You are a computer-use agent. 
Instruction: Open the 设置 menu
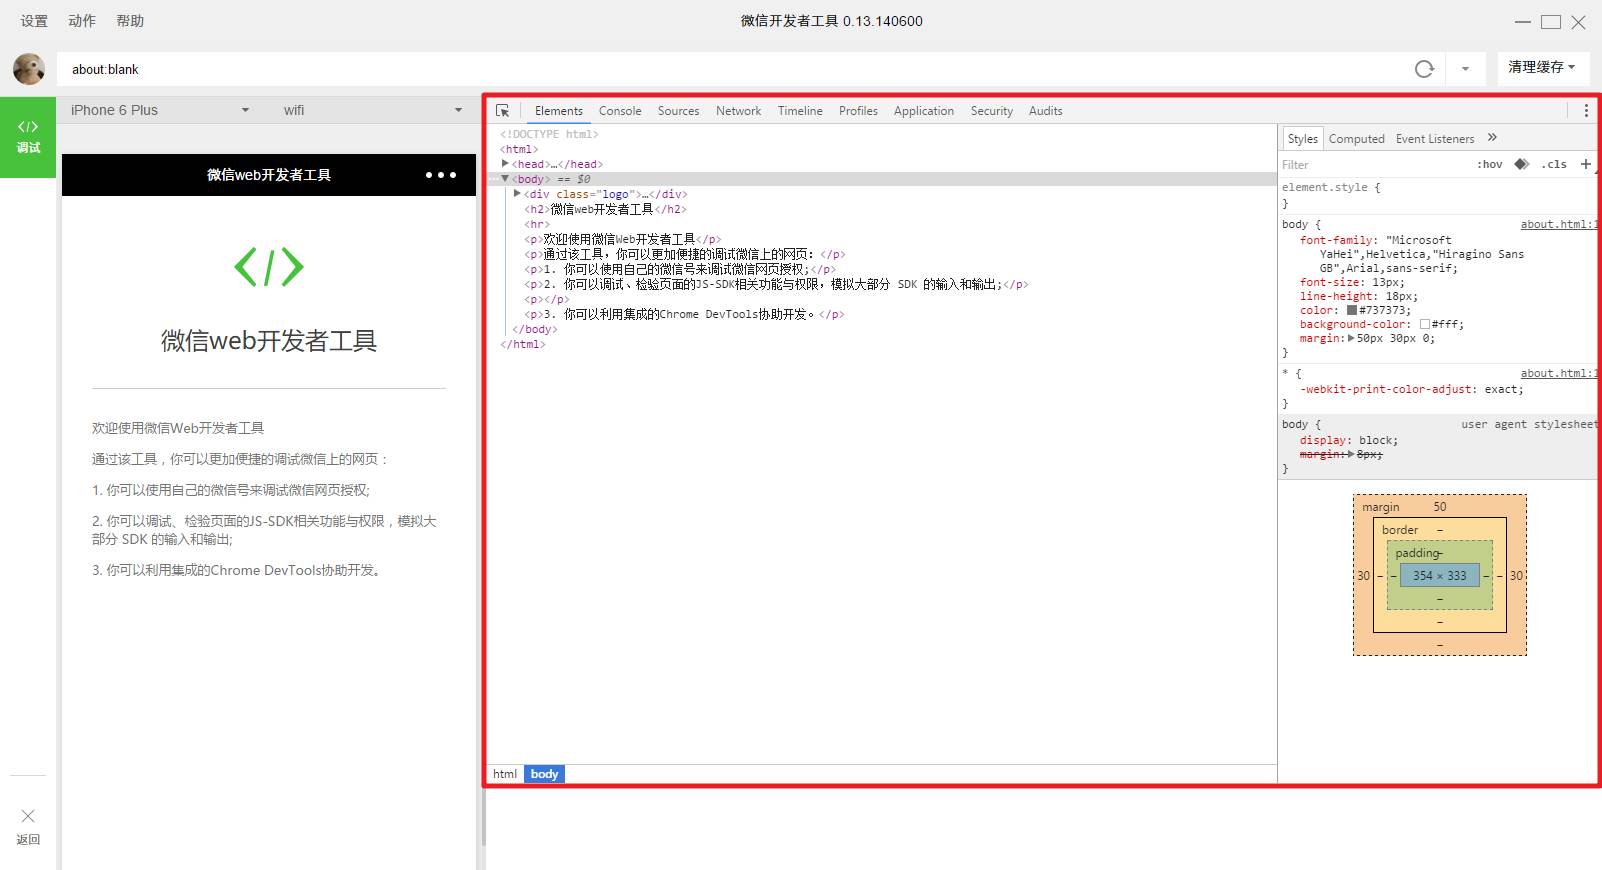point(34,21)
